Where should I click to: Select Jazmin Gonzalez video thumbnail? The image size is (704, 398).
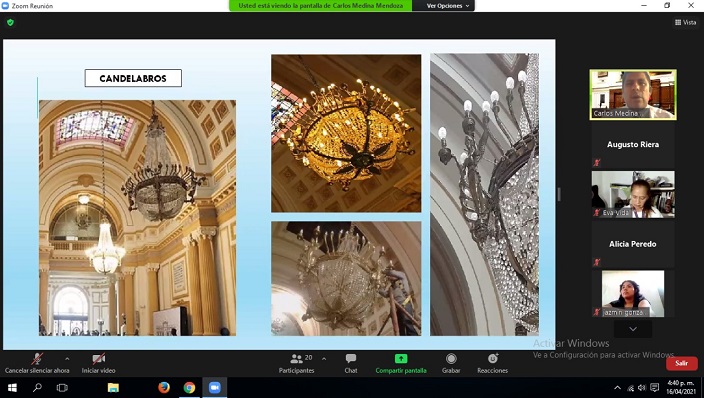[633, 293]
